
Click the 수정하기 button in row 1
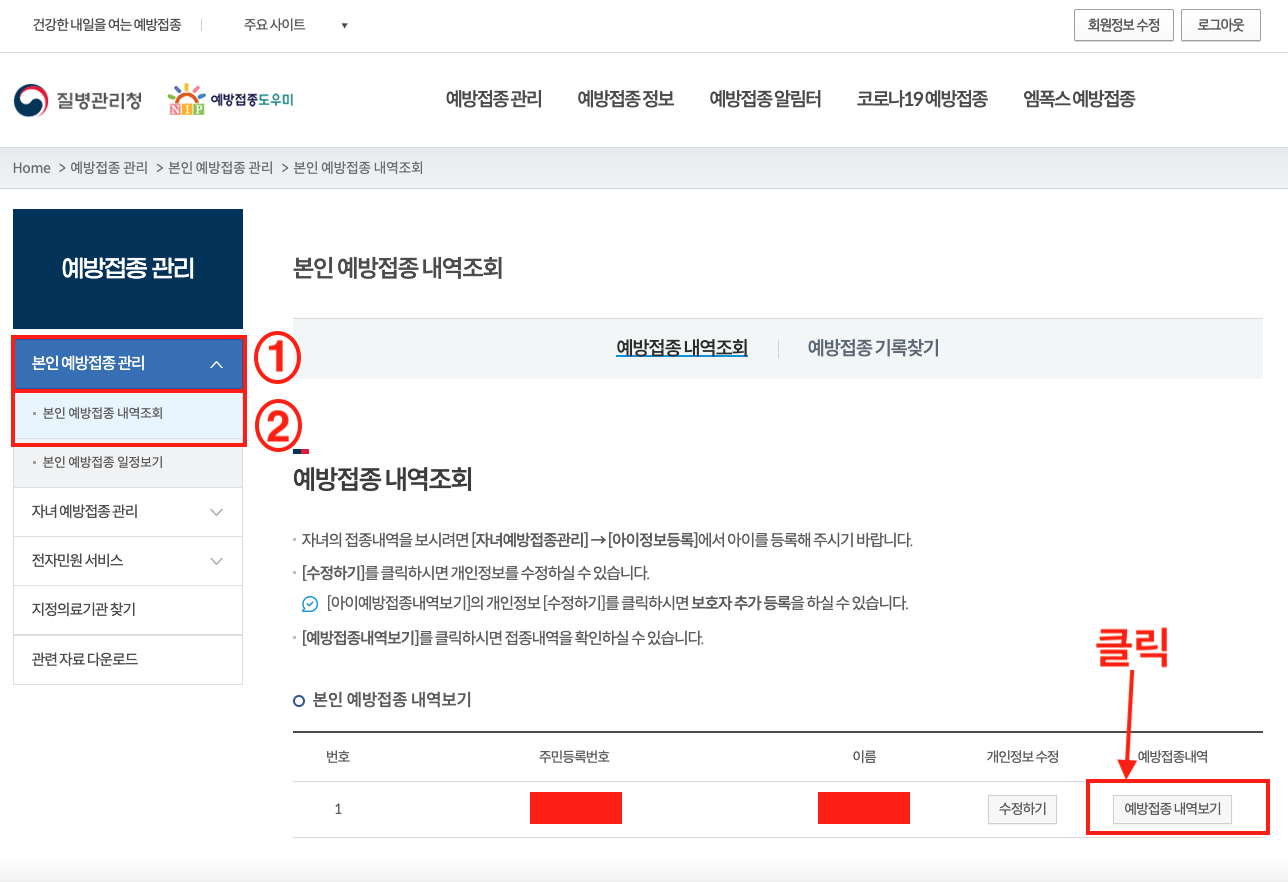pyautogui.click(x=1022, y=809)
